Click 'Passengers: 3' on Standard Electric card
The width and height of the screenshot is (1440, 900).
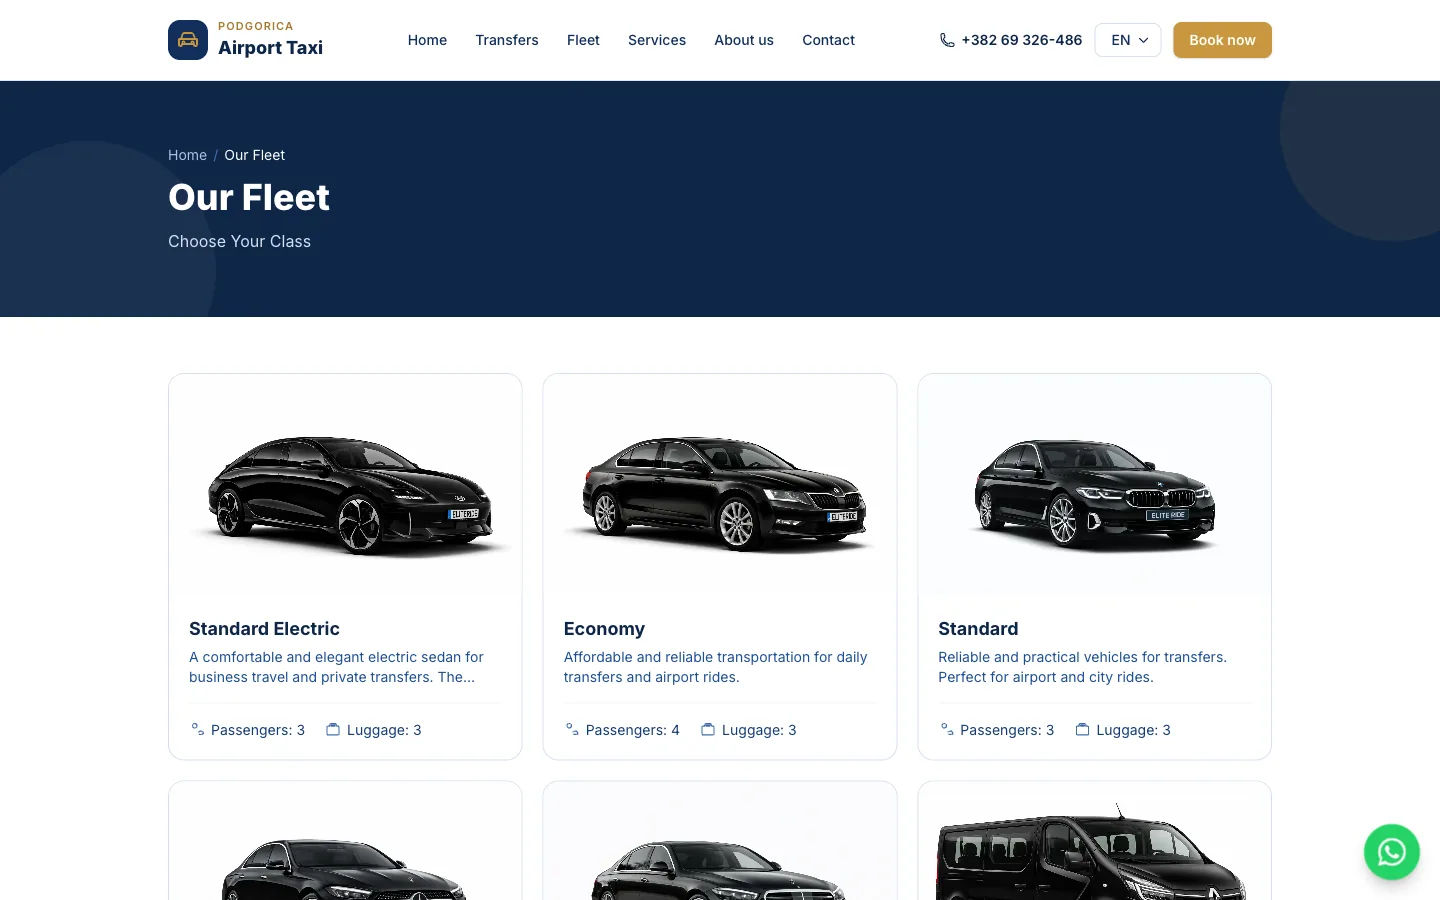point(258,730)
